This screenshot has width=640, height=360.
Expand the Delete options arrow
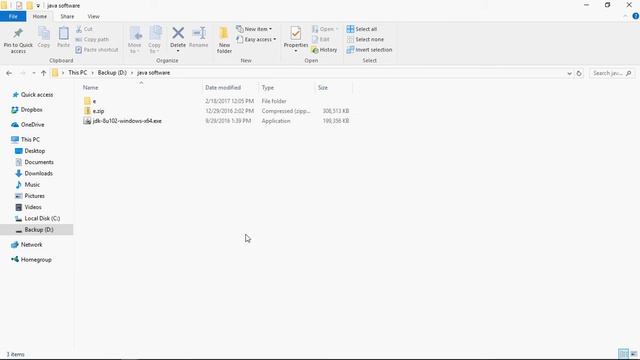pos(178,51)
